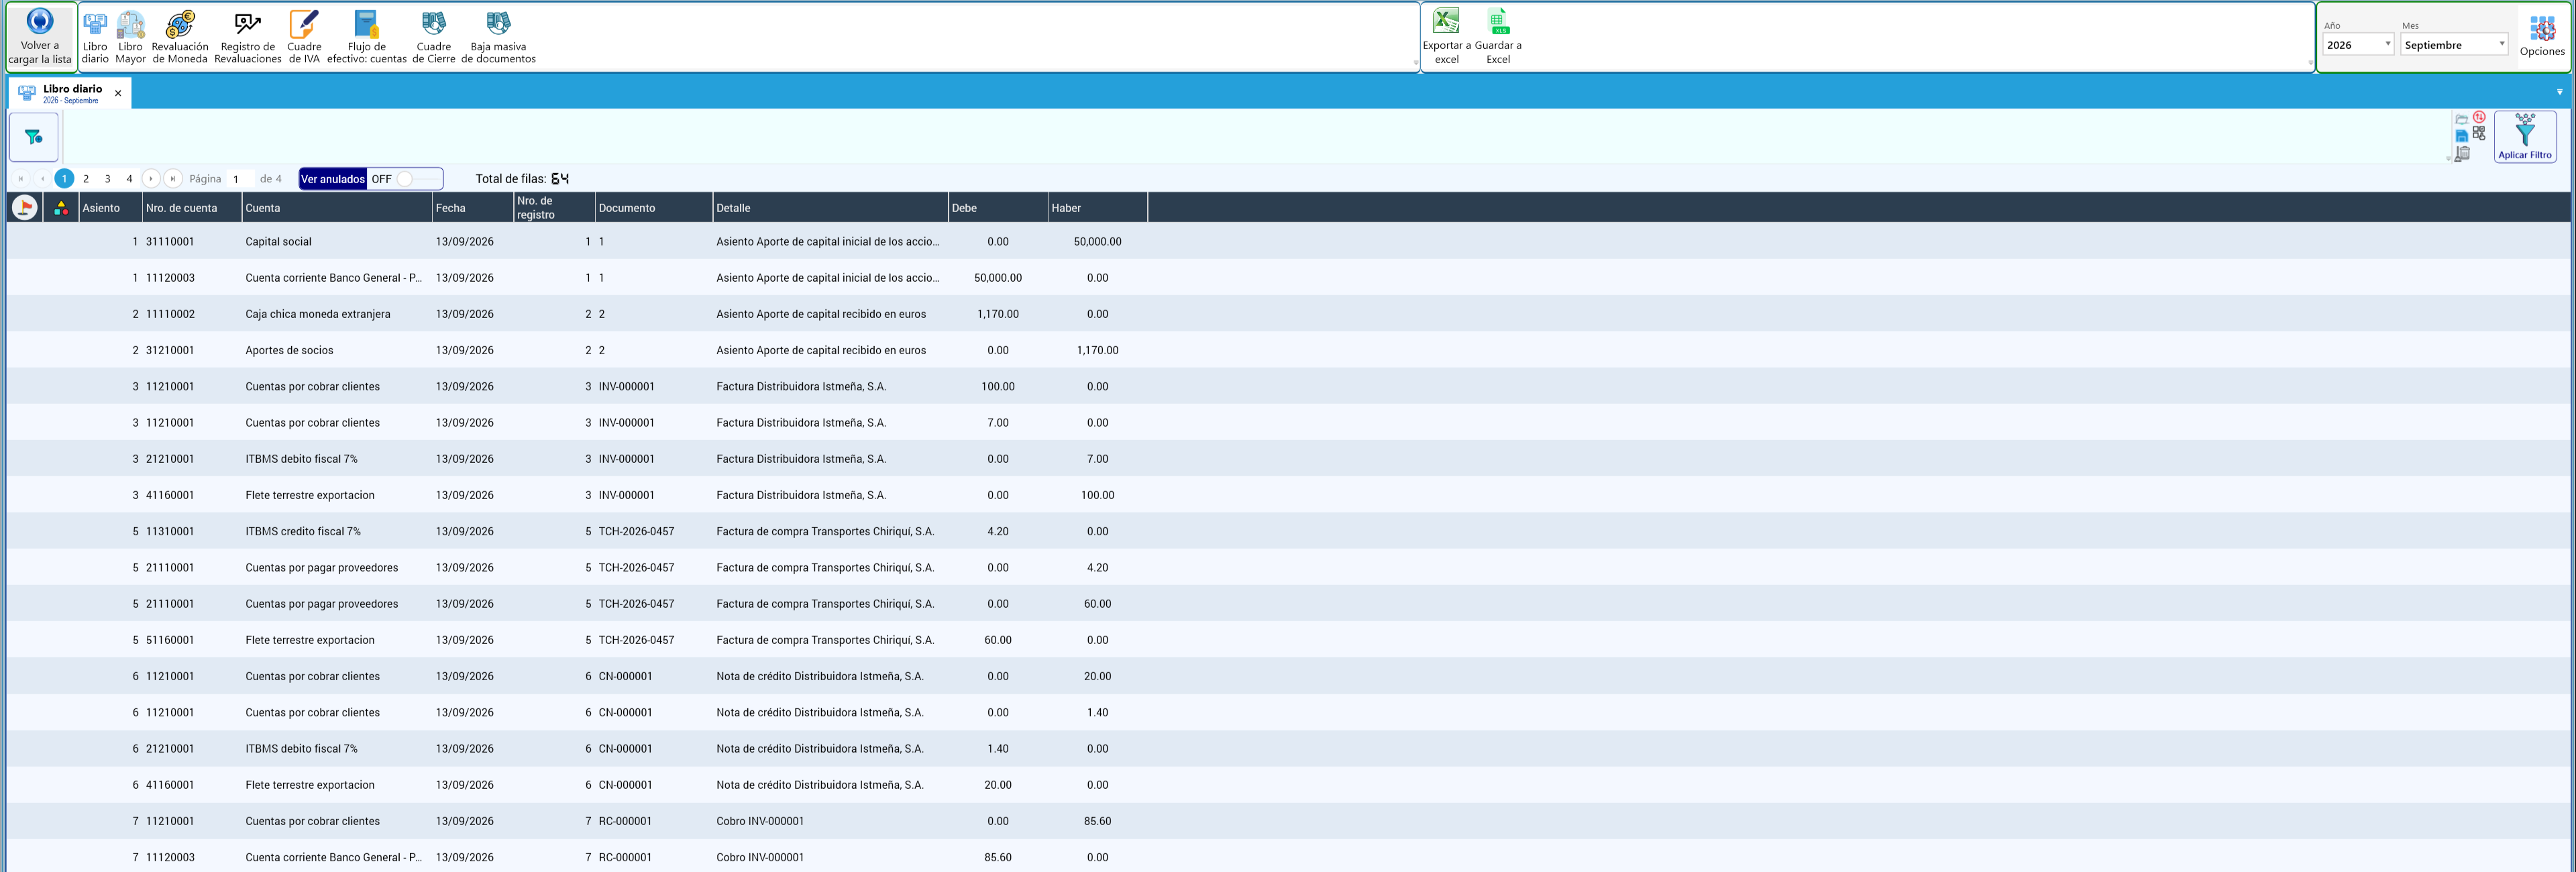Image resolution: width=2576 pixels, height=872 pixels.
Task: Open the Libro Mayor report
Action: pos(130,37)
